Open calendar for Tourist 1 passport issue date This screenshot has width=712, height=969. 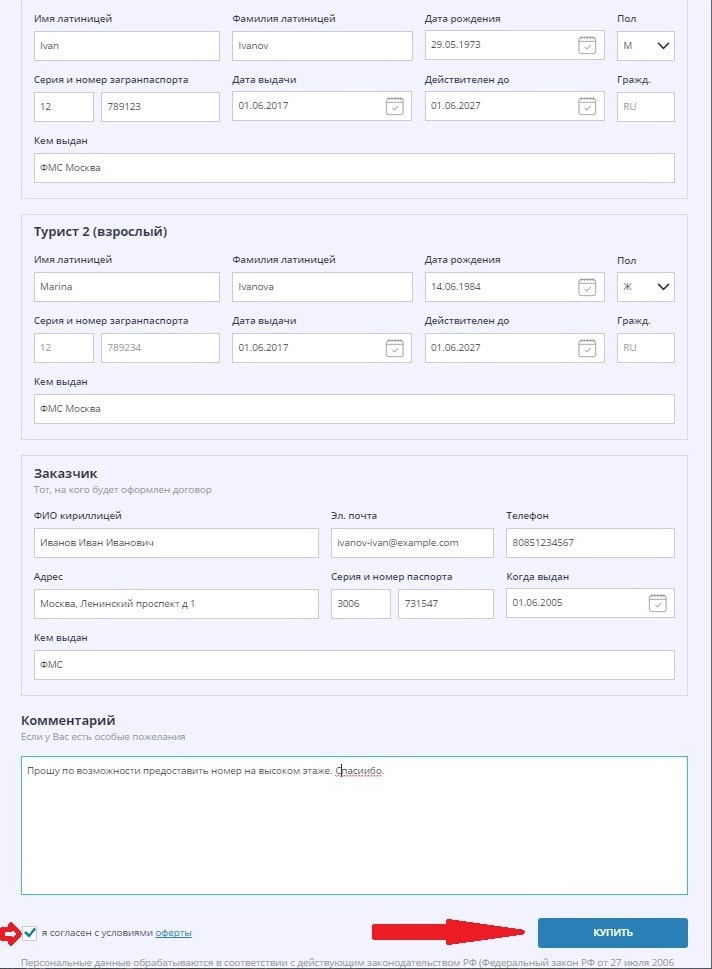[x=394, y=107]
